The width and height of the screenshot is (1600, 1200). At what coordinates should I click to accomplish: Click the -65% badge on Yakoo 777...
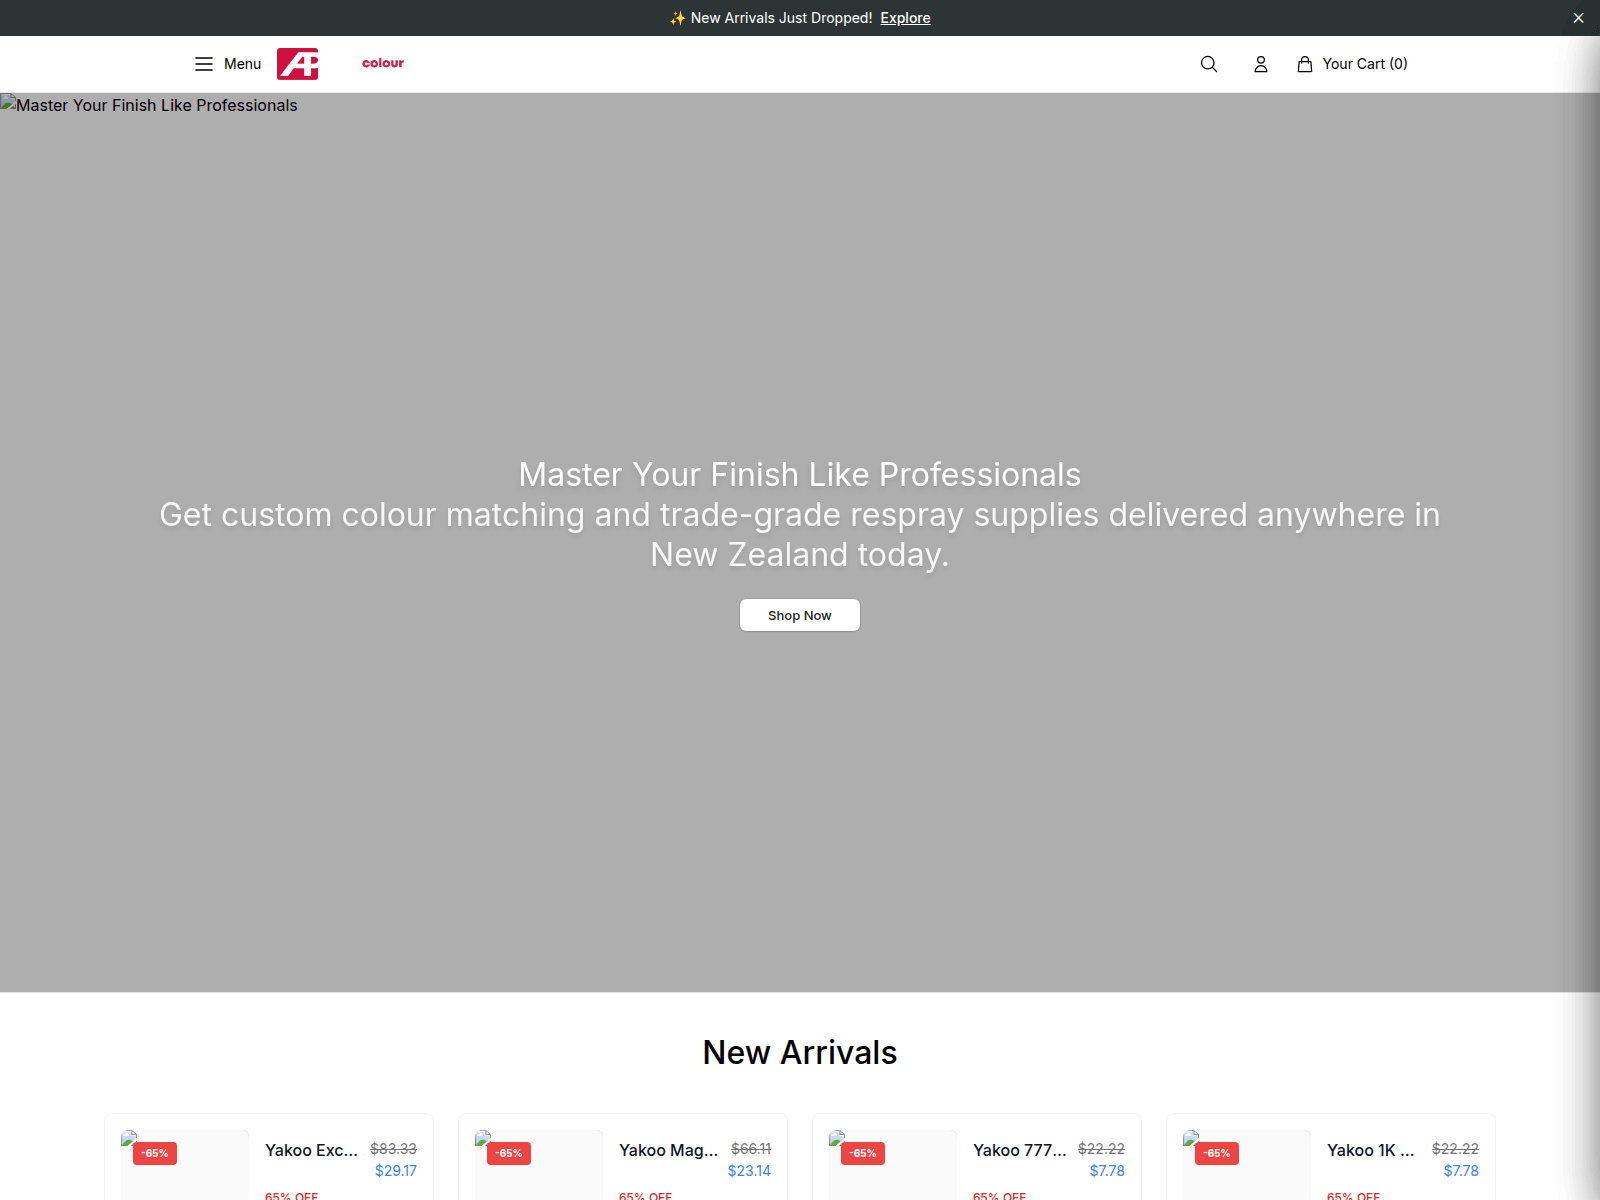(863, 1153)
